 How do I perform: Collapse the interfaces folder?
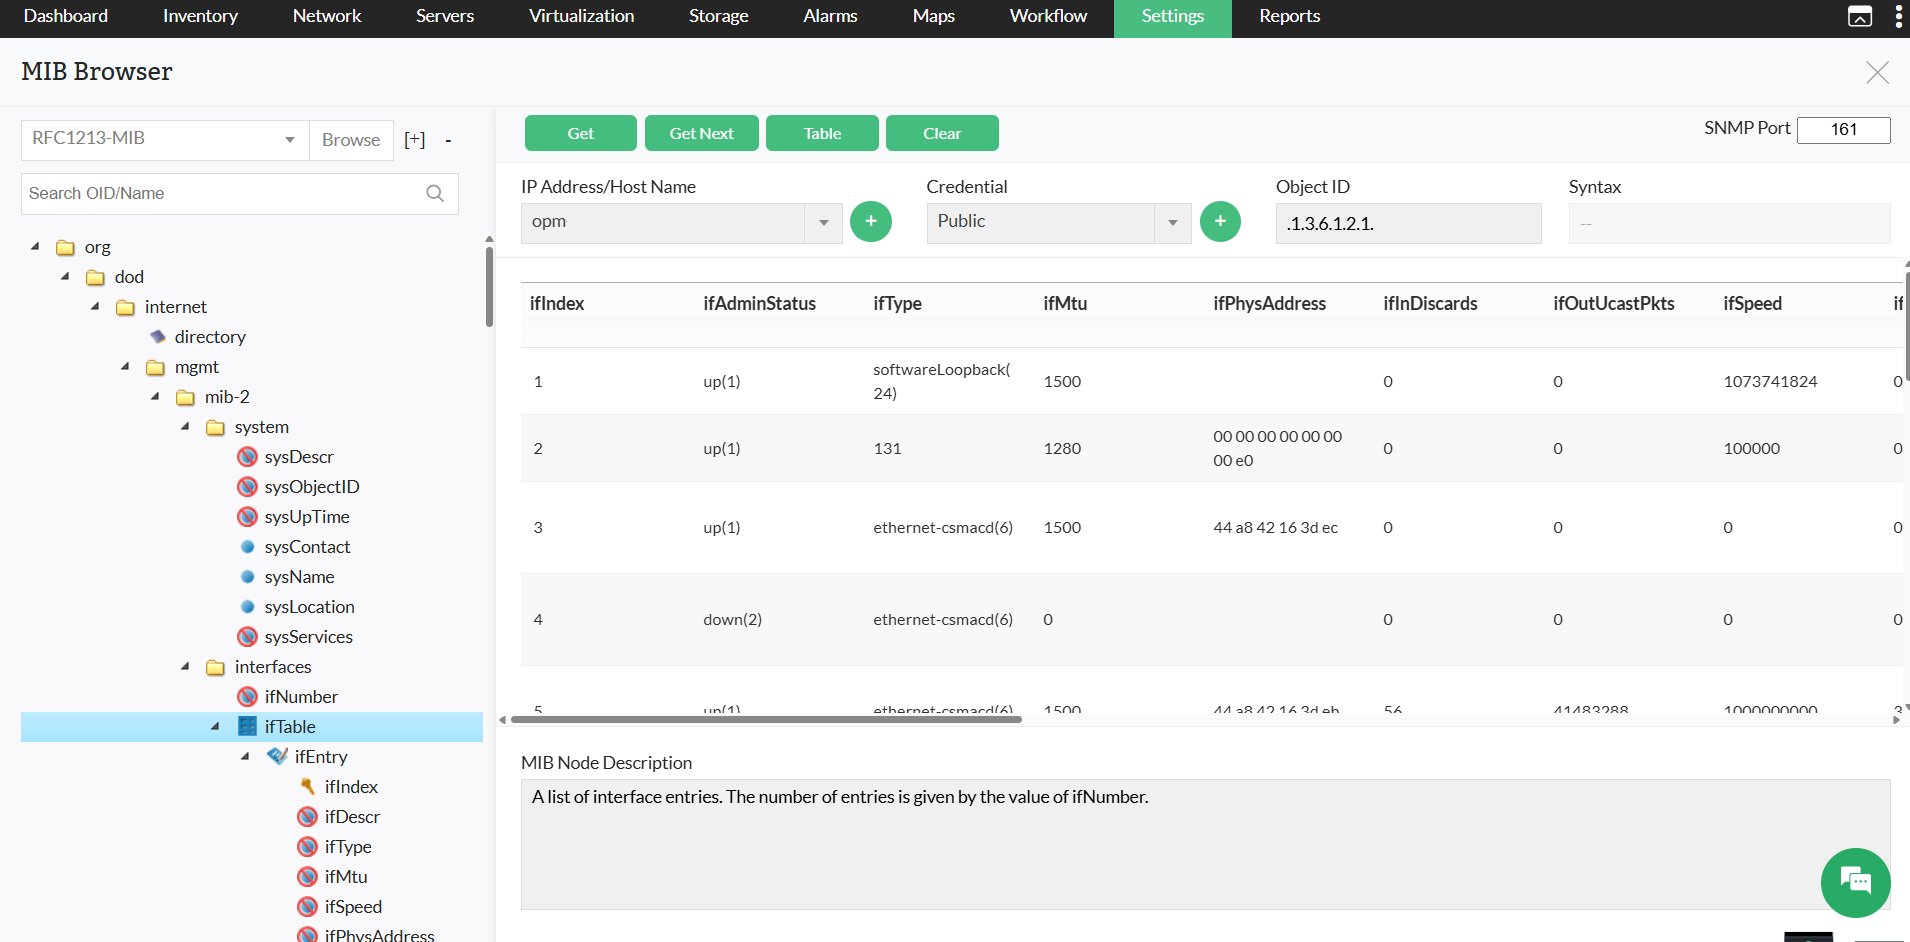tap(184, 666)
